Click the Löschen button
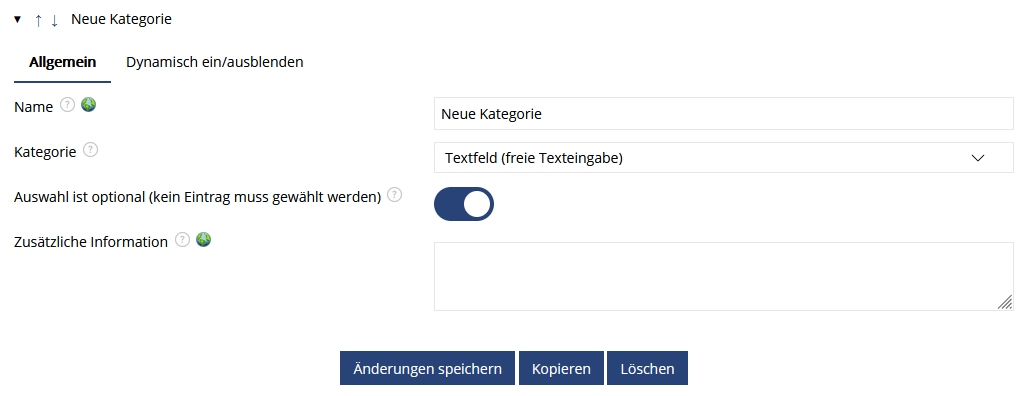 click(647, 369)
